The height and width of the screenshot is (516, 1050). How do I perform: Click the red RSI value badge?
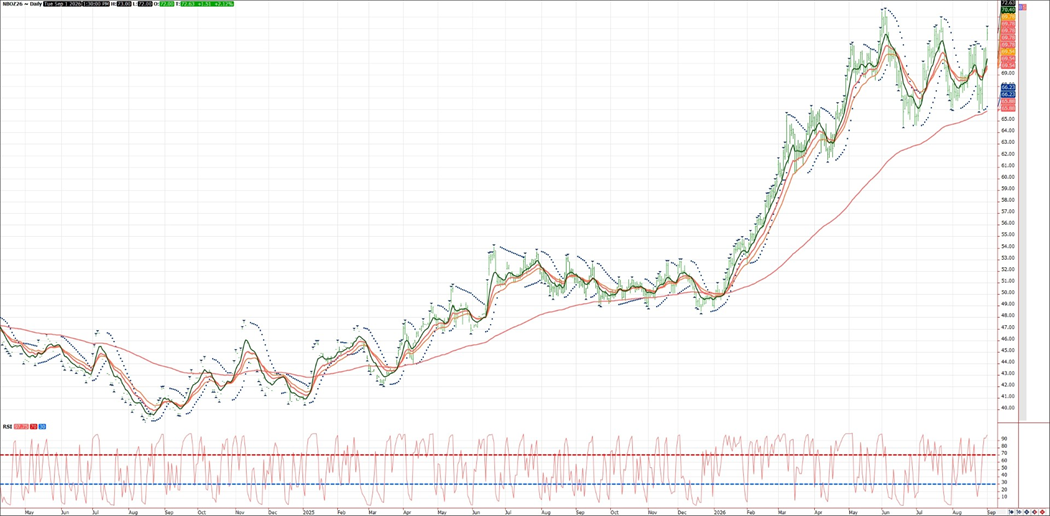click(21, 426)
